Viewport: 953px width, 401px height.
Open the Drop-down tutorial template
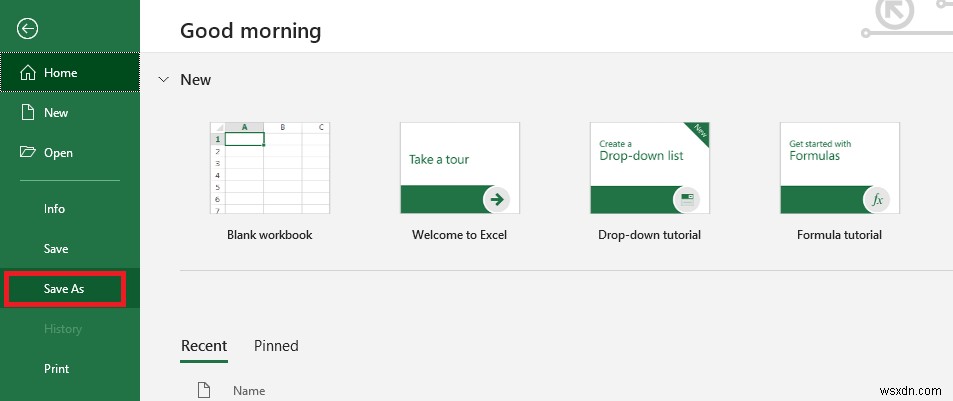[x=649, y=168]
